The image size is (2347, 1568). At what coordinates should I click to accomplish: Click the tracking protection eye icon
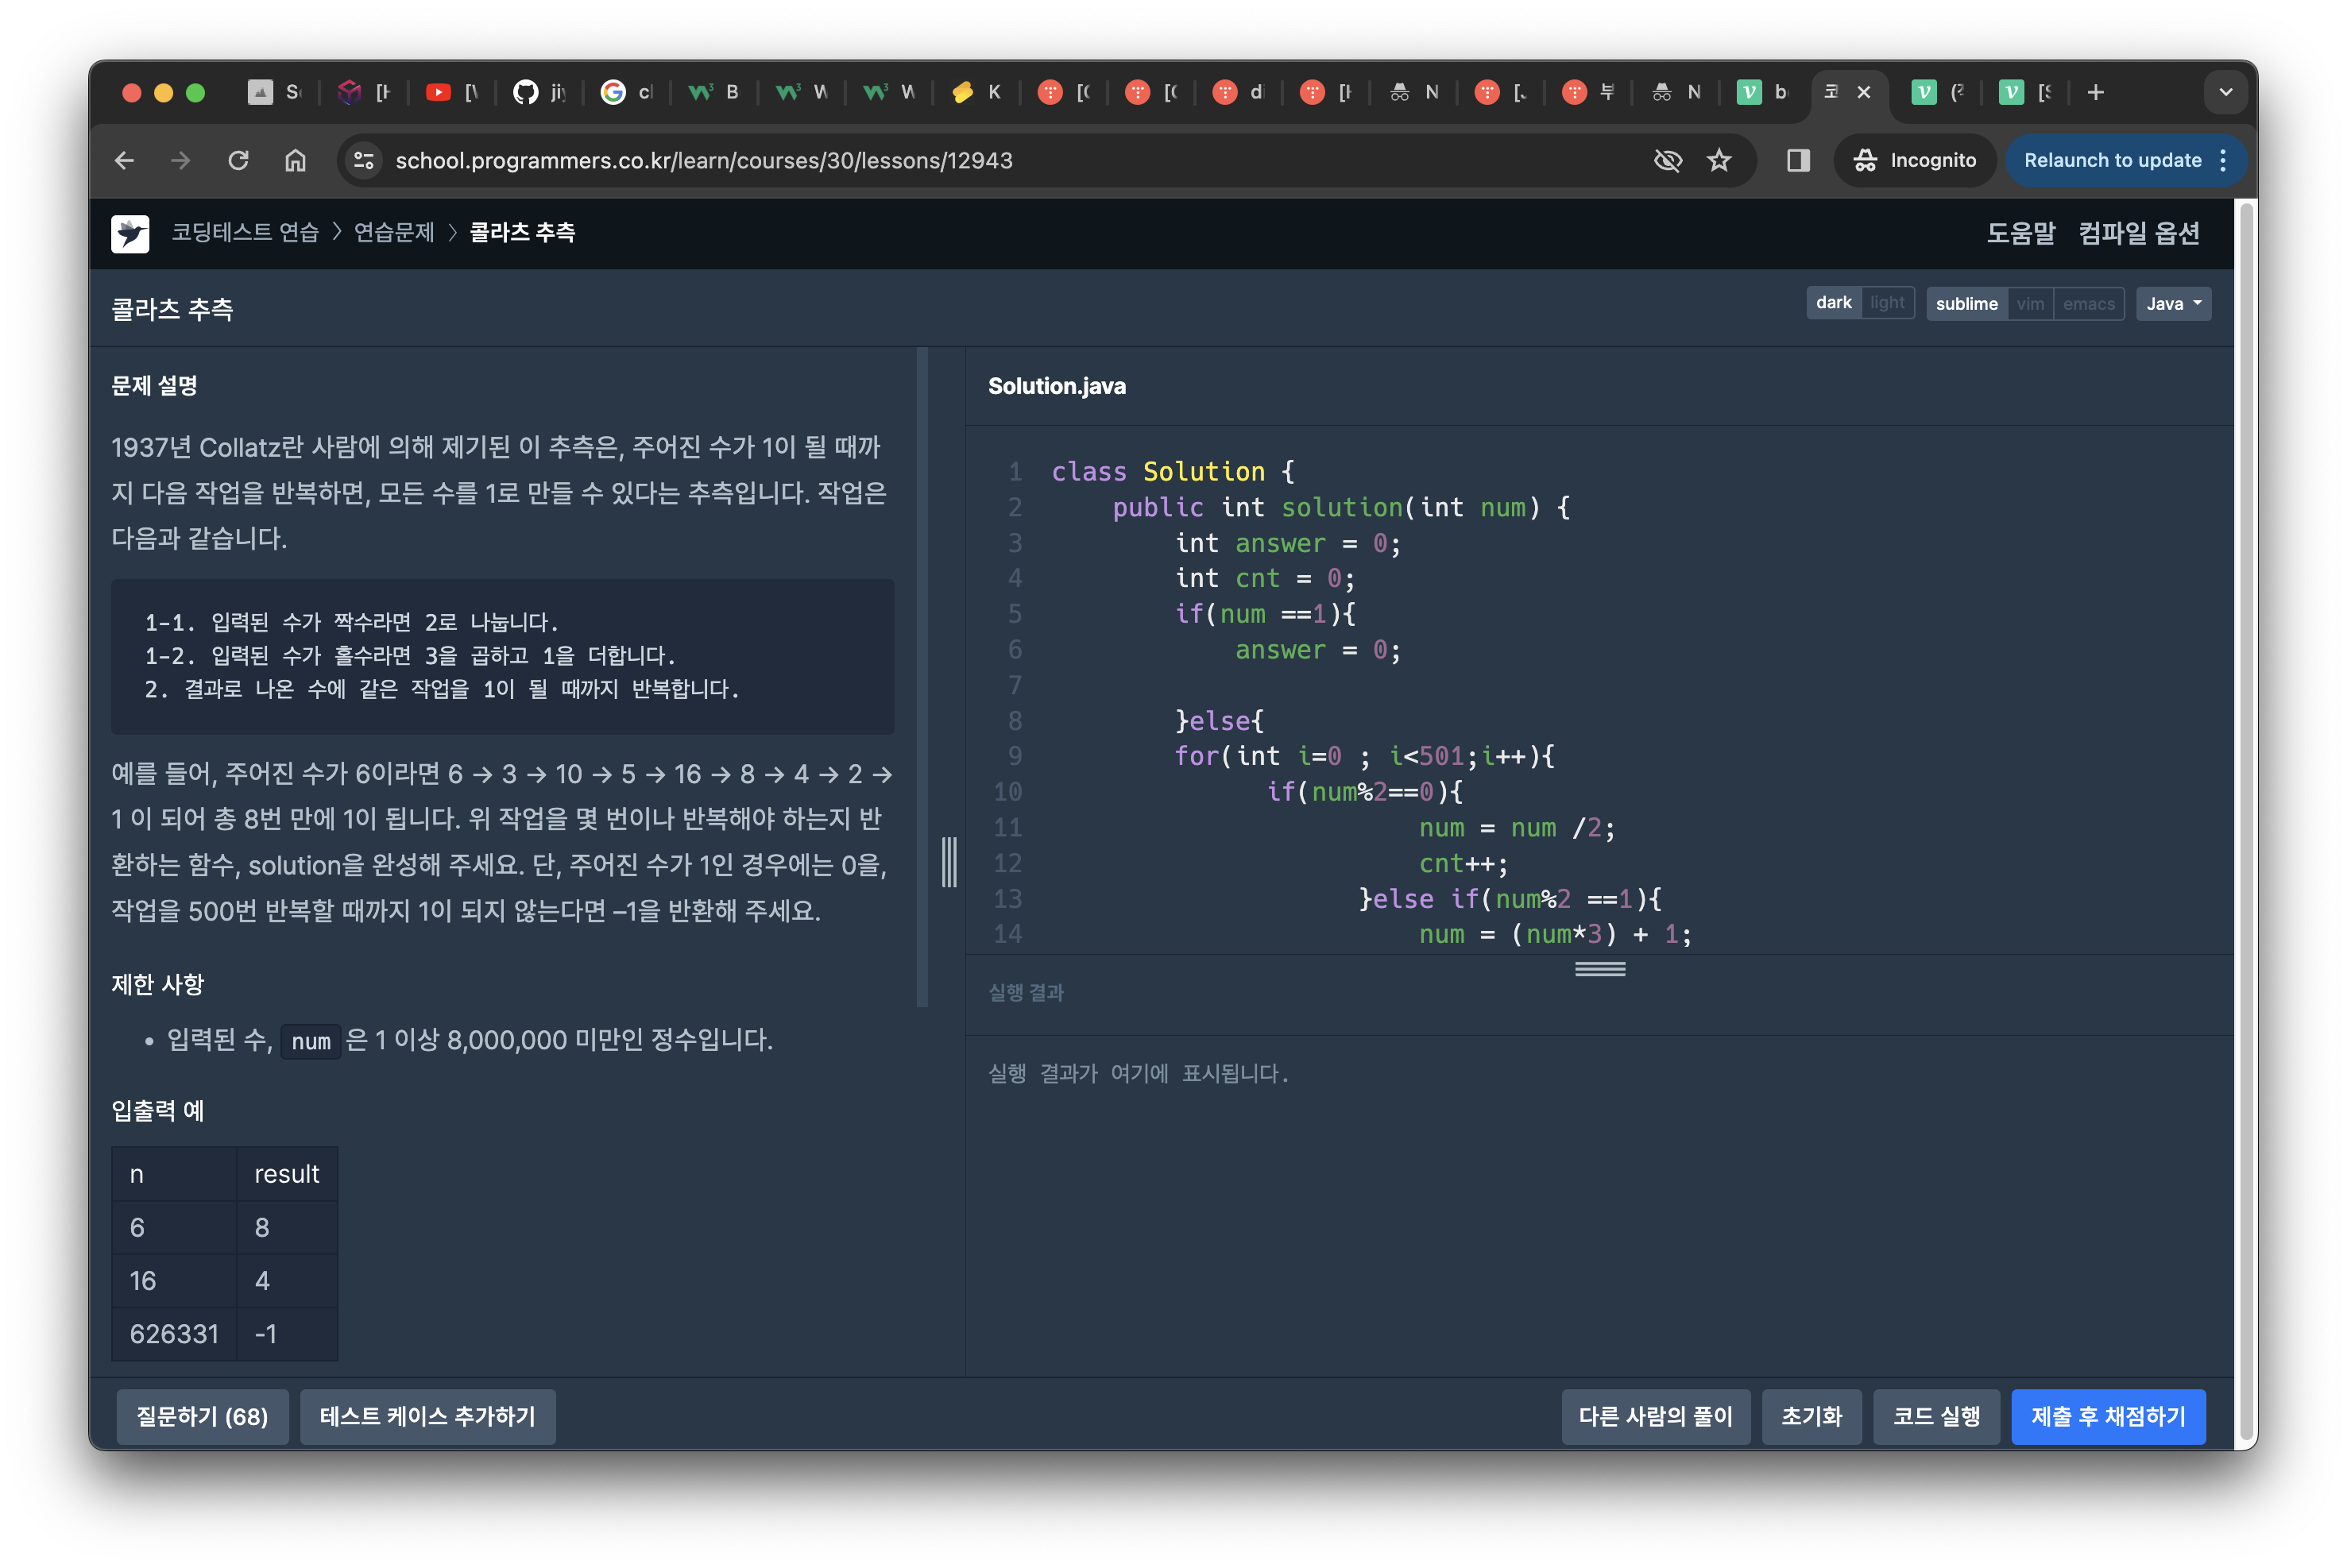pos(1667,160)
